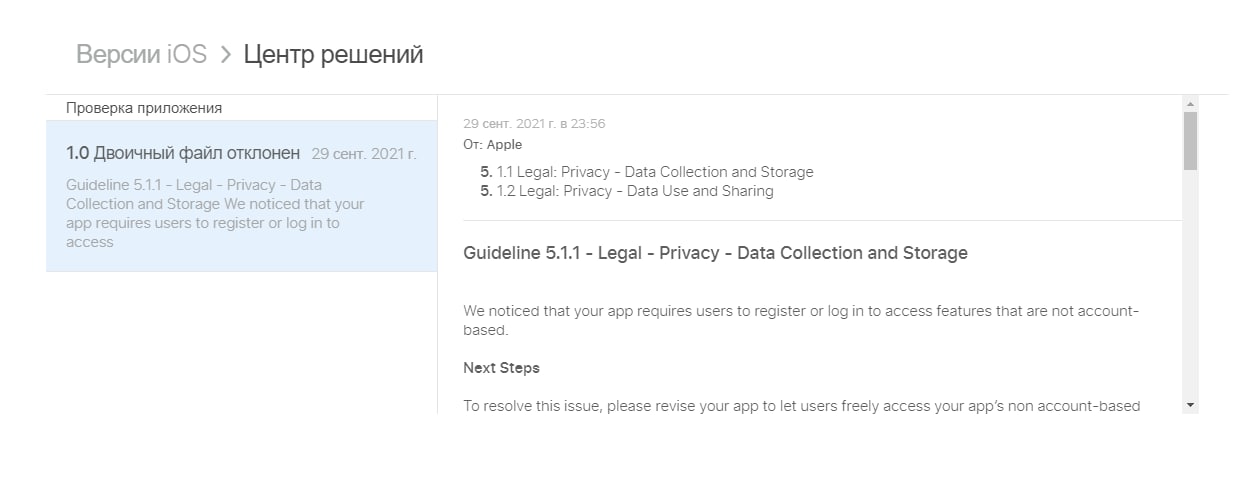Click the Guideline 5.1.1 heading in message
1253x480 pixels.
tap(715, 253)
